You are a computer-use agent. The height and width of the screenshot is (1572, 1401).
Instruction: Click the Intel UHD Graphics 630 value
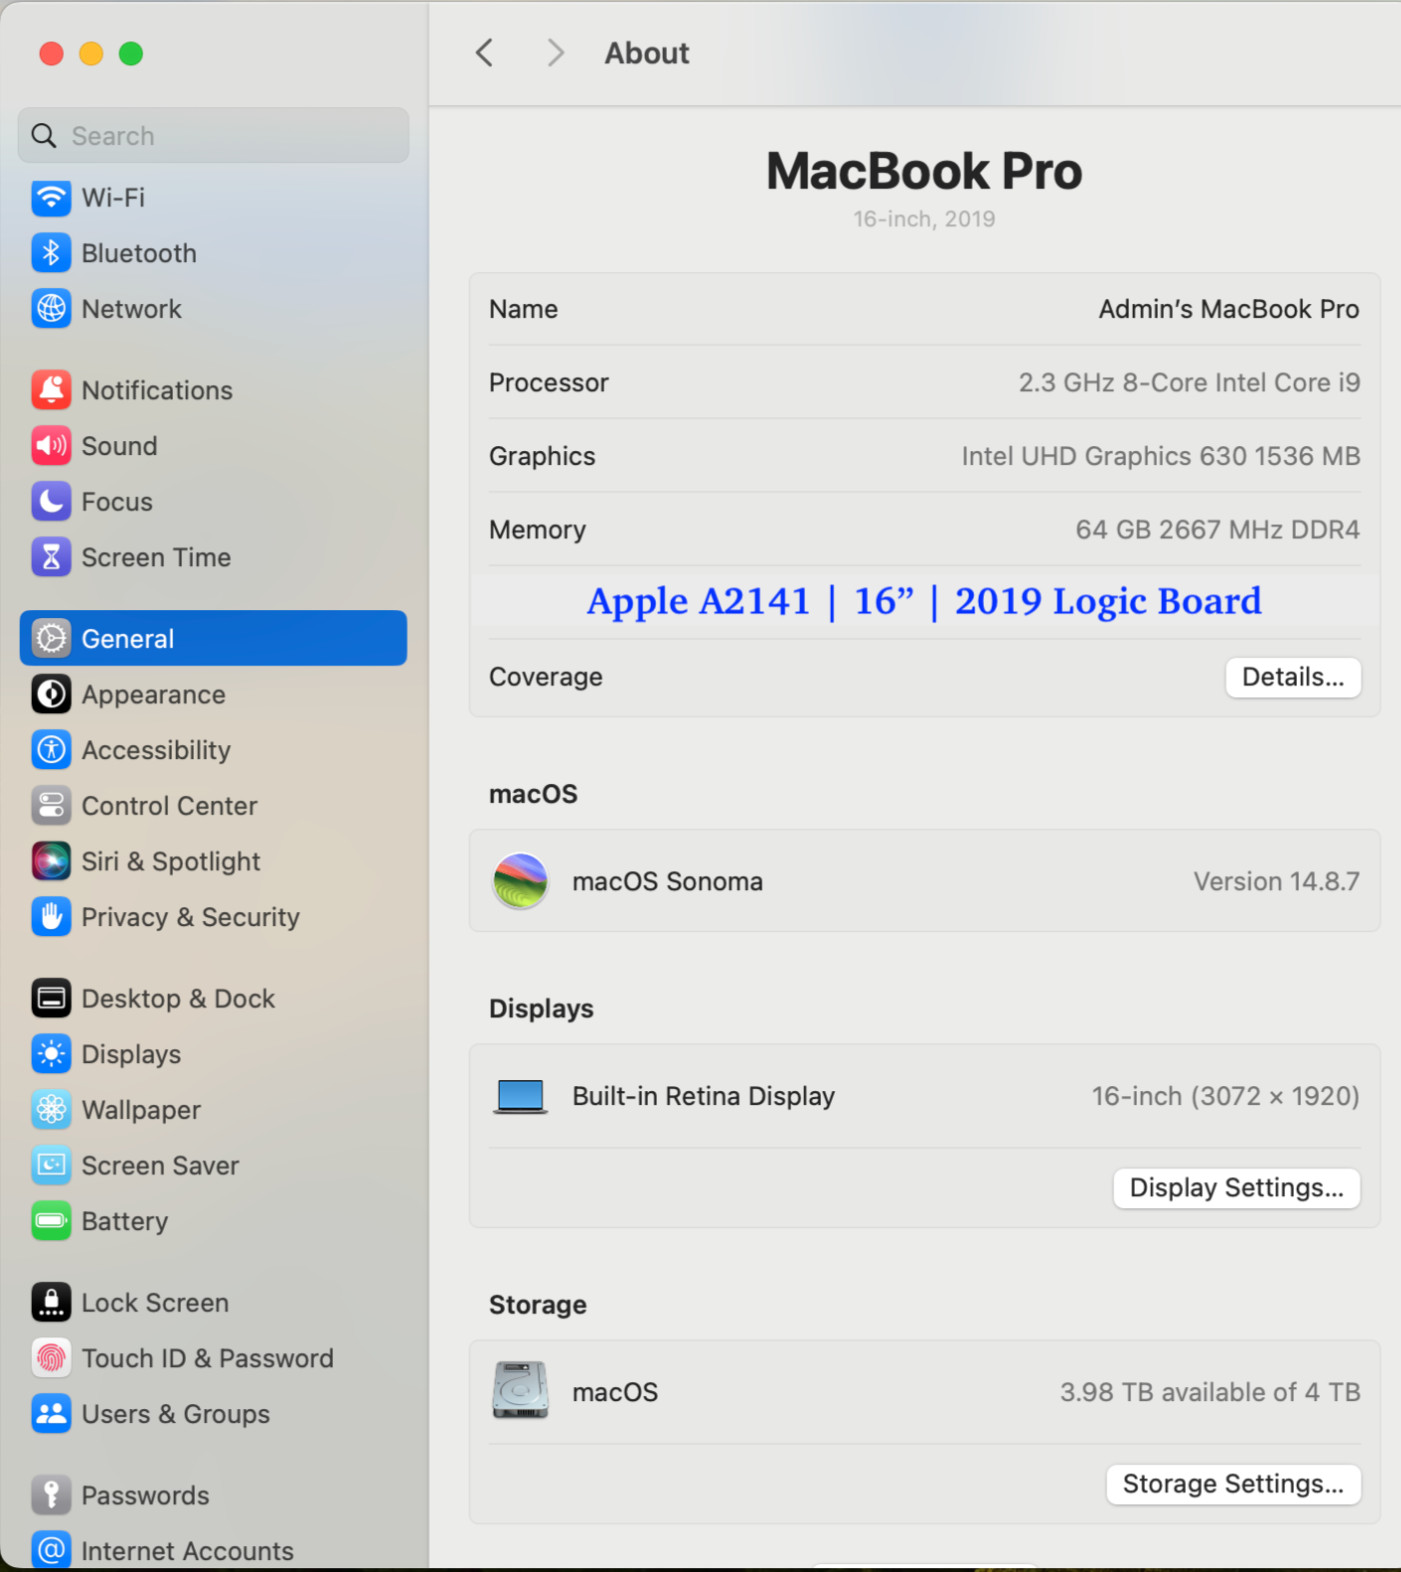1161,456
